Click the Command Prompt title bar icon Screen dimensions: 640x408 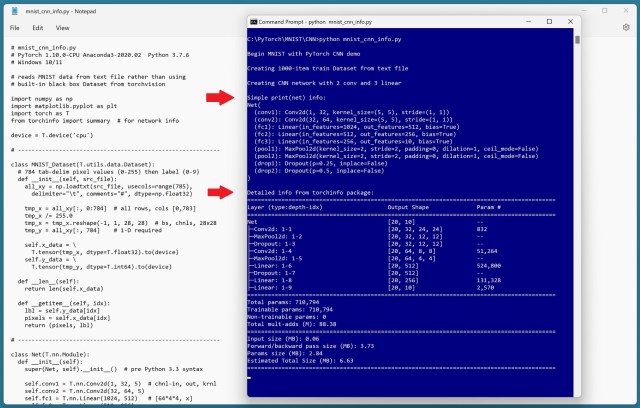tap(252, 20)
